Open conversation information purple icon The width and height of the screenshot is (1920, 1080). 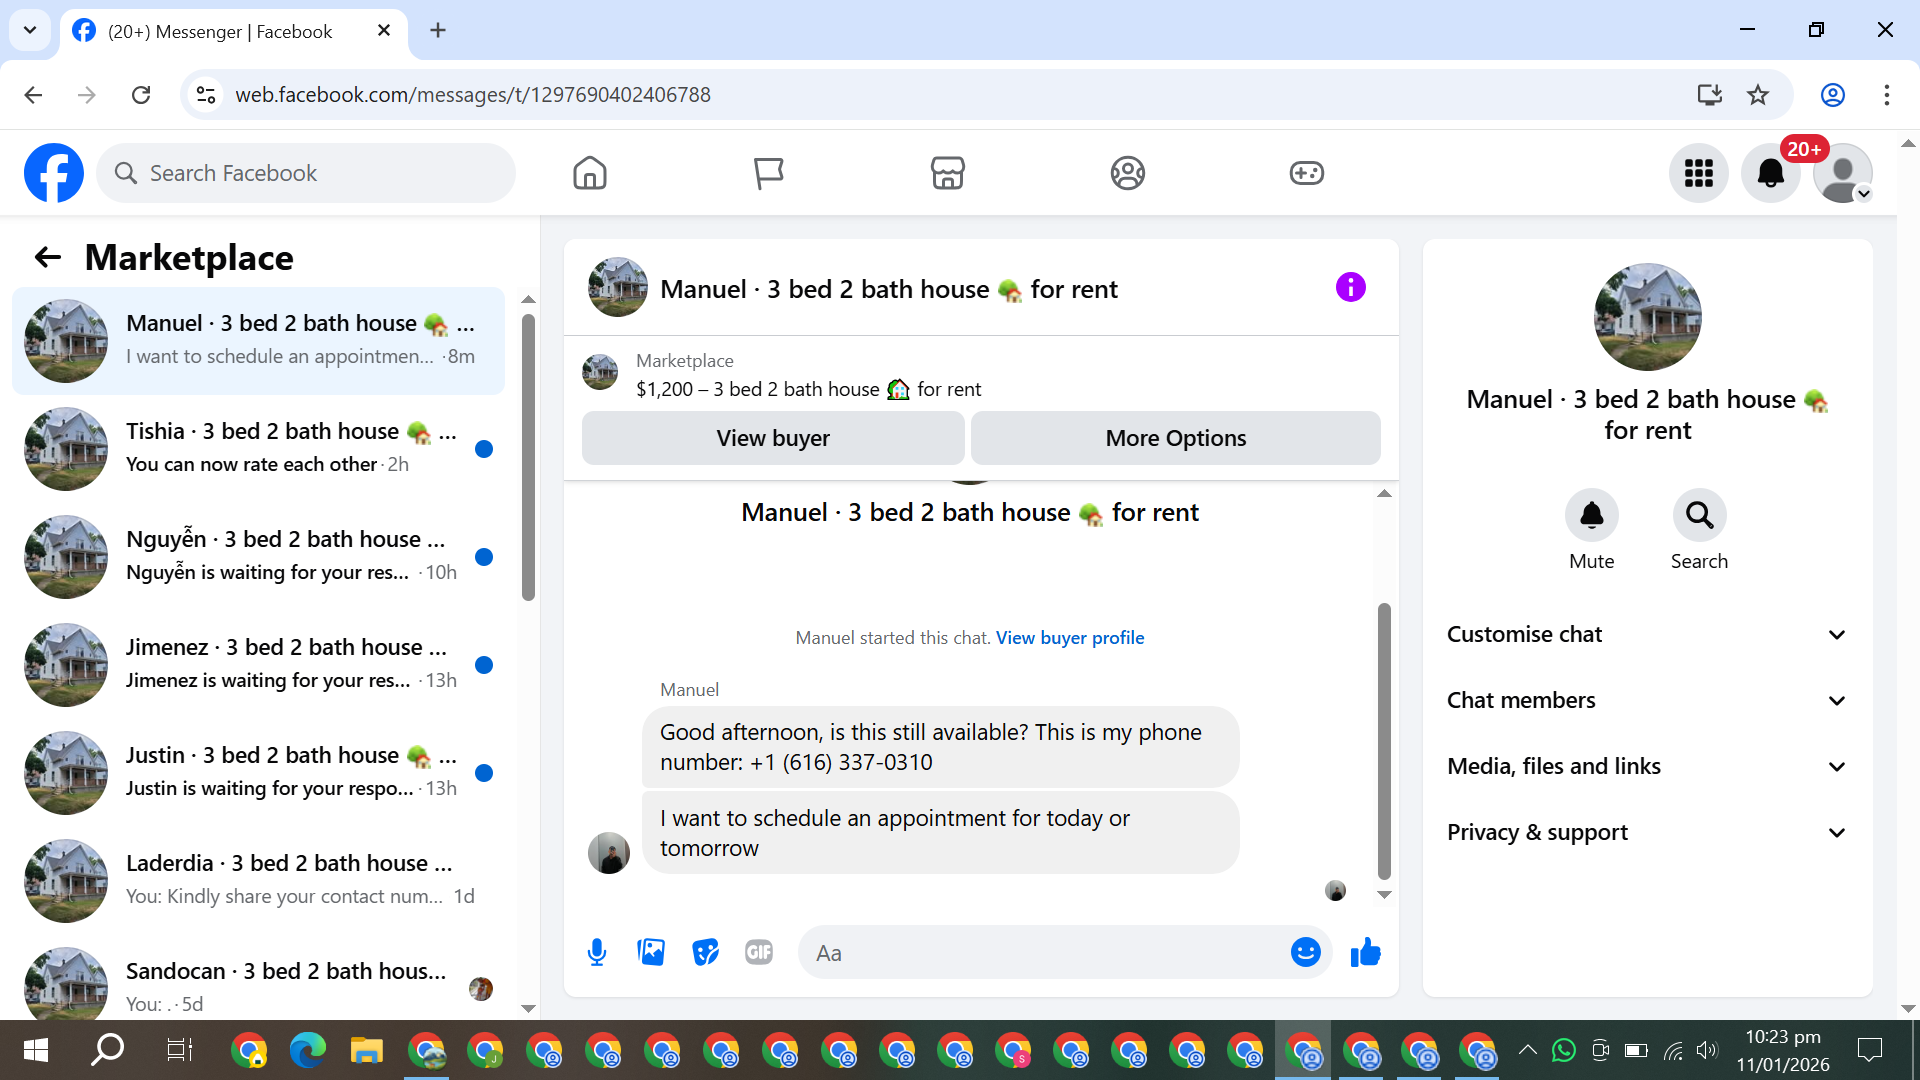click(1350, 288)
